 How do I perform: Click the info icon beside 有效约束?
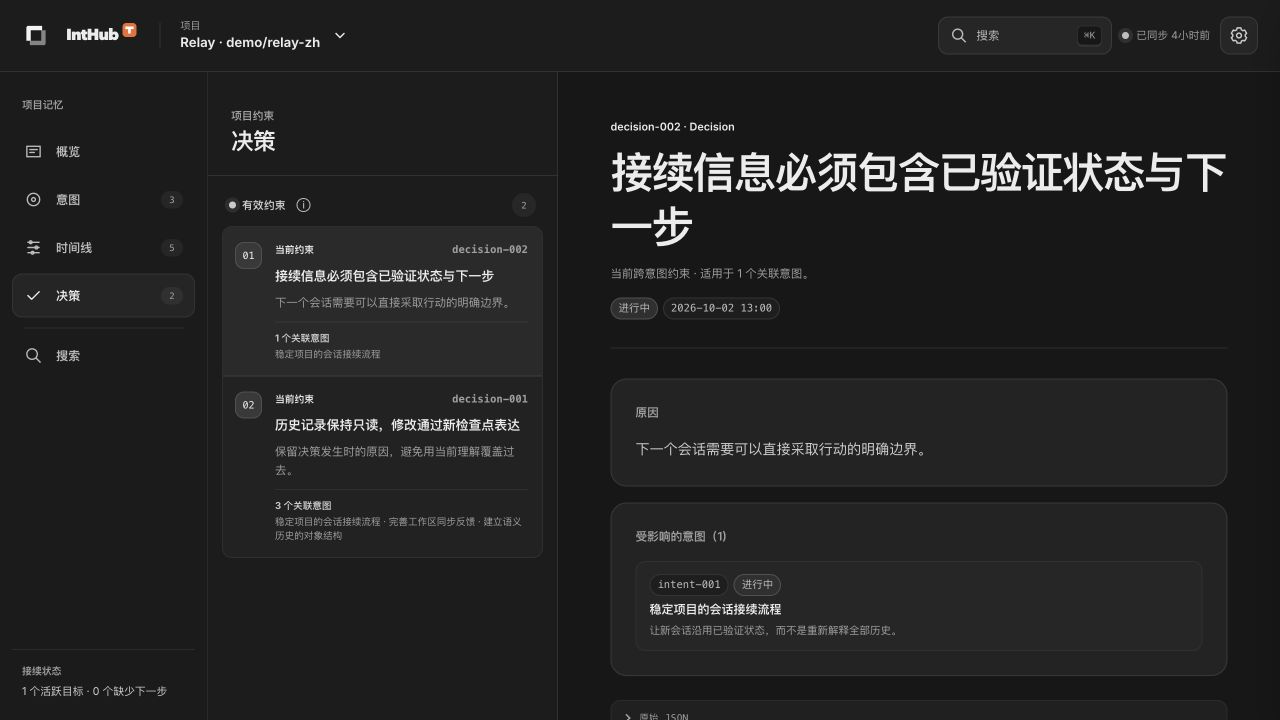(x=303, y=205)
